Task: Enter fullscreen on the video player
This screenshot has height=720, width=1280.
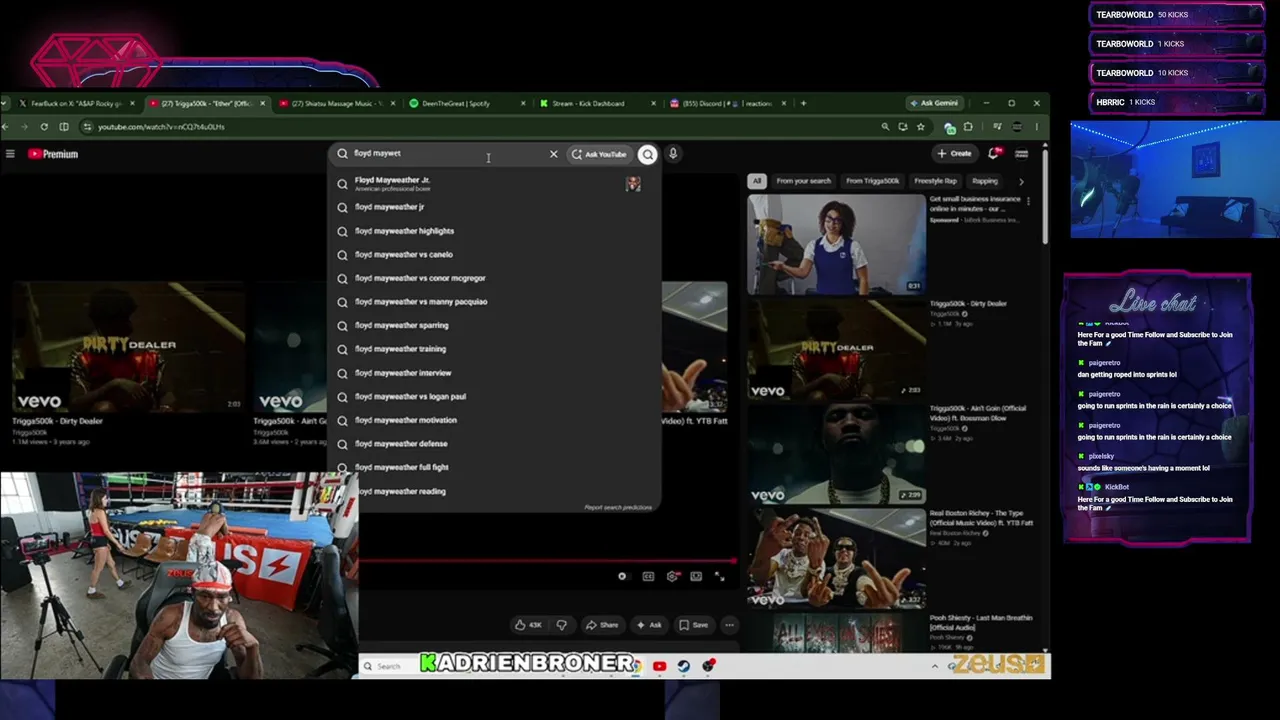Action: [719, 576]
